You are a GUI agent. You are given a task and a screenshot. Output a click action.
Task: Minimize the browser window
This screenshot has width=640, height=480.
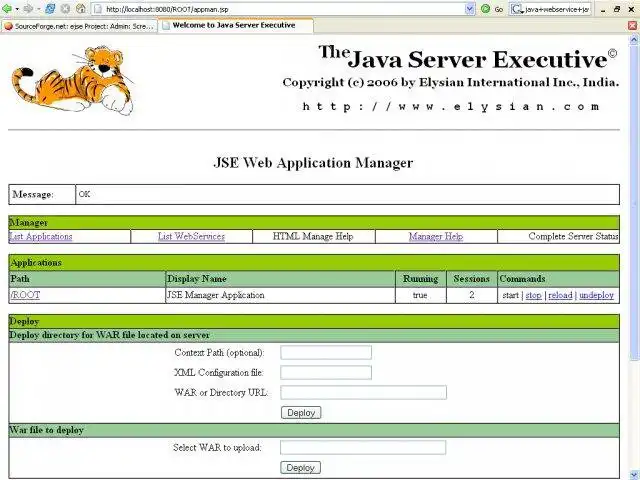(603, 9)
